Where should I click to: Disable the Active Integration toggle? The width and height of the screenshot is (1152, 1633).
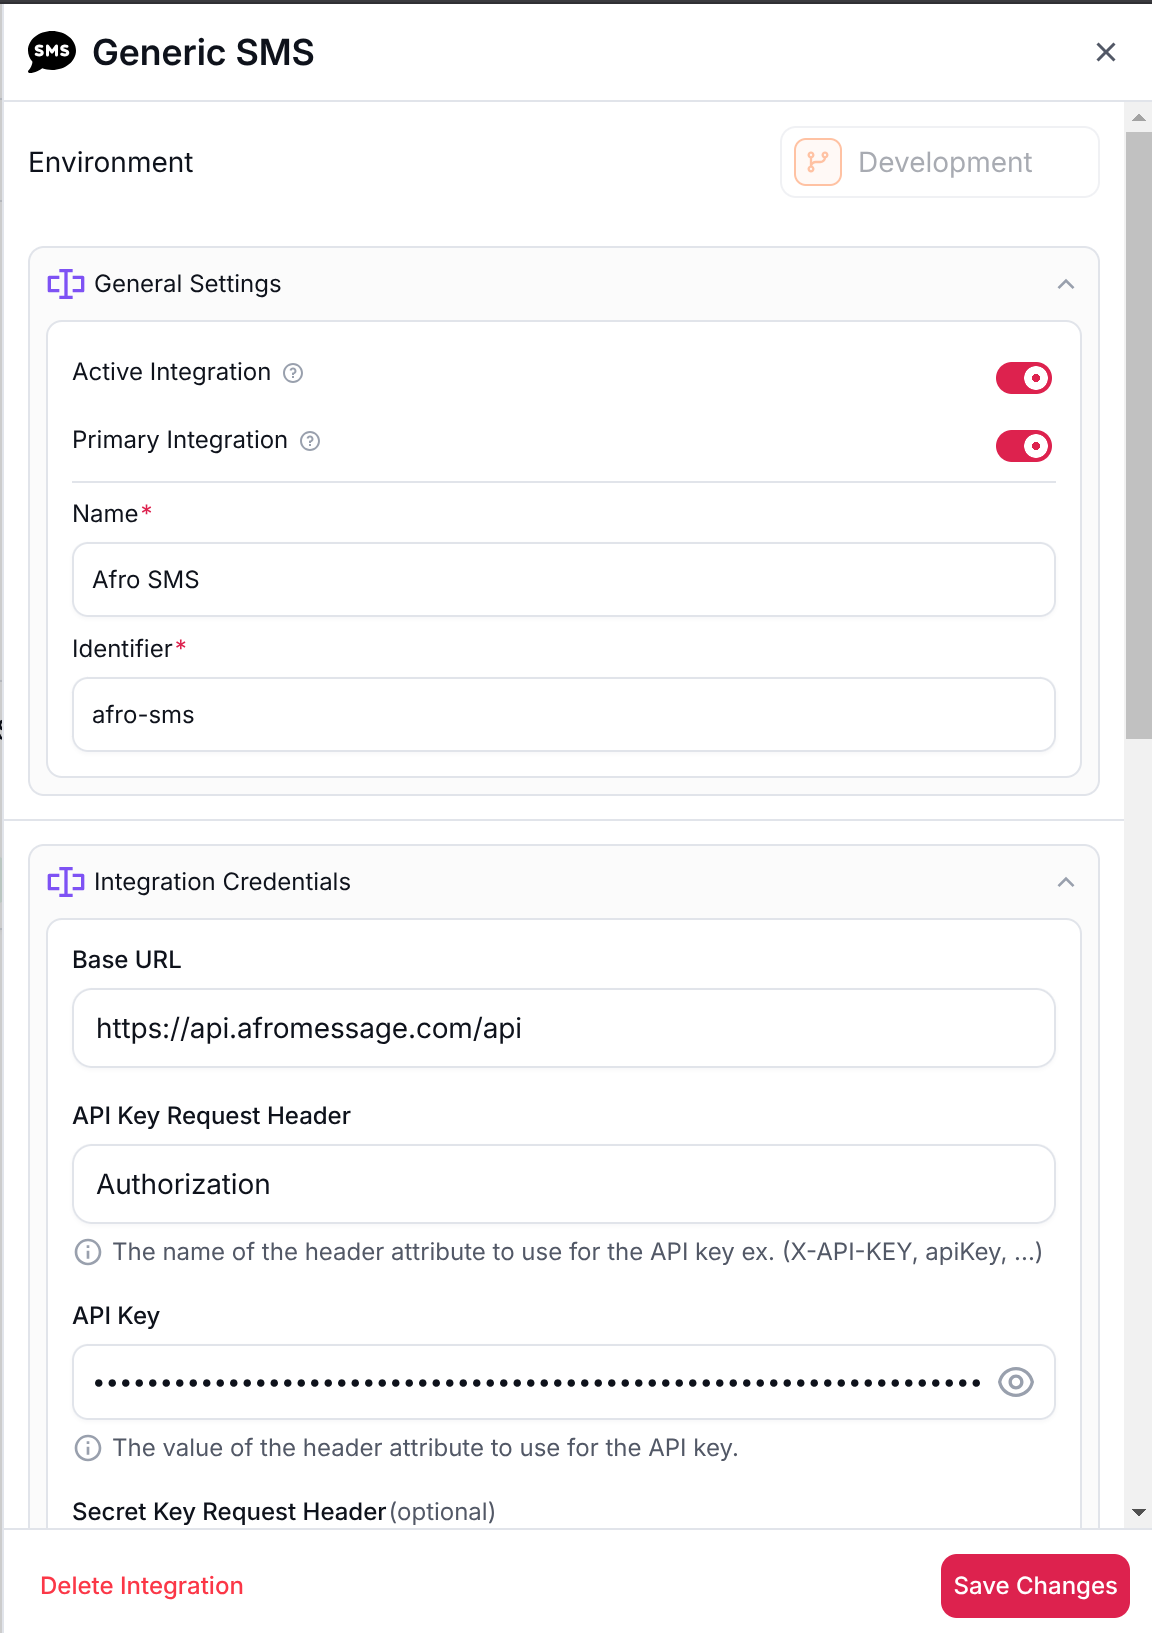[1023, 378]
